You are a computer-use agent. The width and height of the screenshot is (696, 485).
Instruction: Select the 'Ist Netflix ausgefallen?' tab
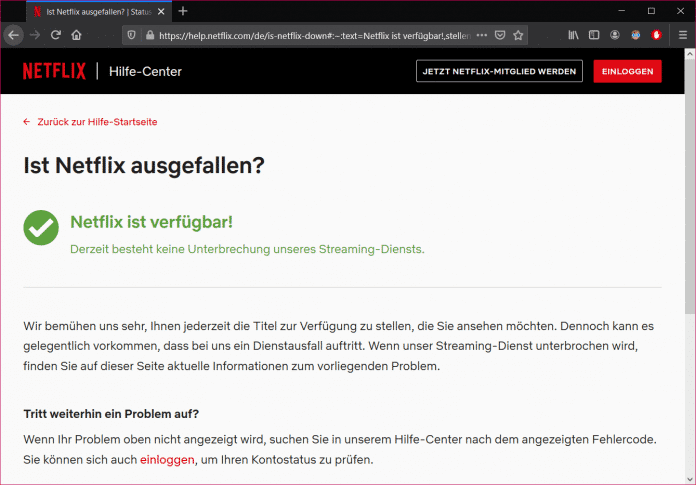point(90,11)
